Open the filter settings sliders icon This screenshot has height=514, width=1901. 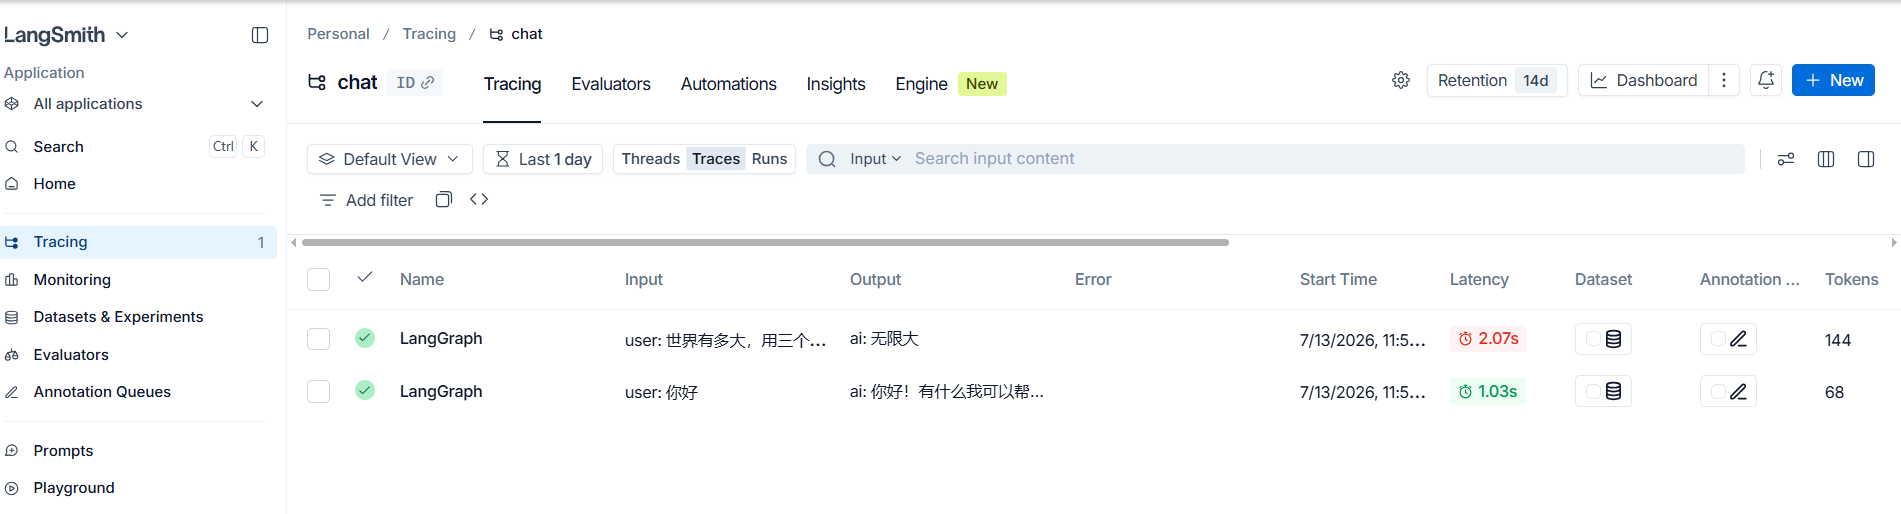[1786, 159]
